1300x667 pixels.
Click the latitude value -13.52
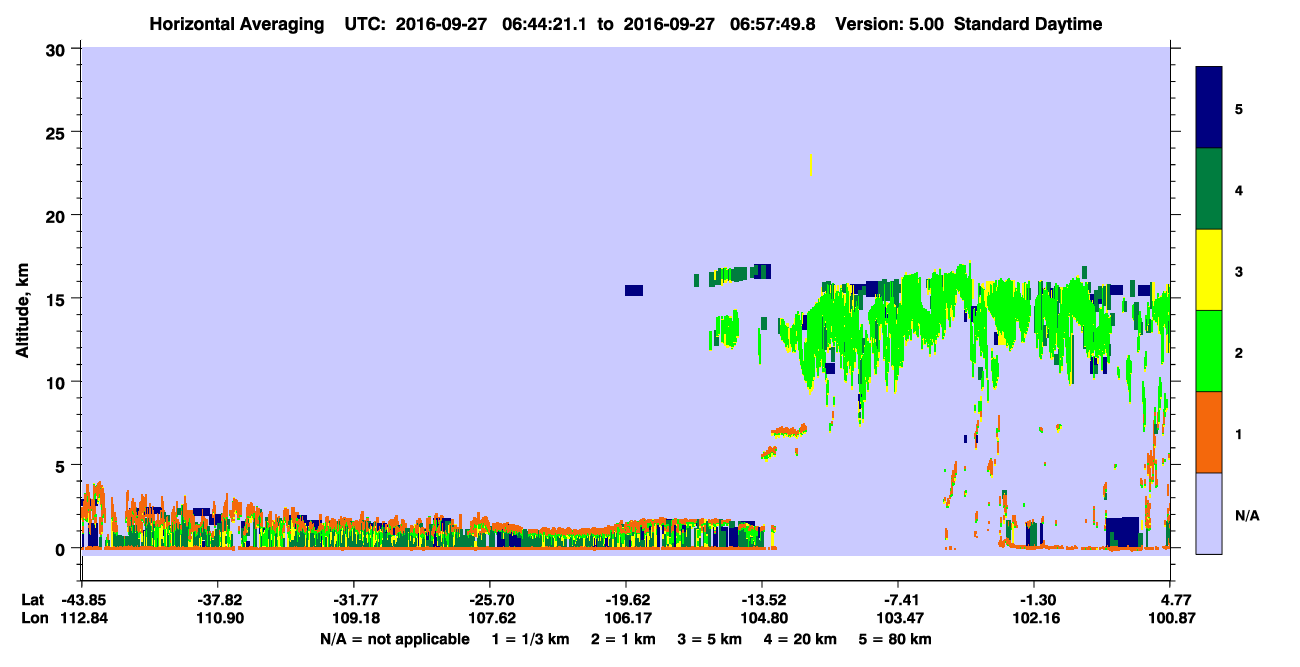coord(762,600)
